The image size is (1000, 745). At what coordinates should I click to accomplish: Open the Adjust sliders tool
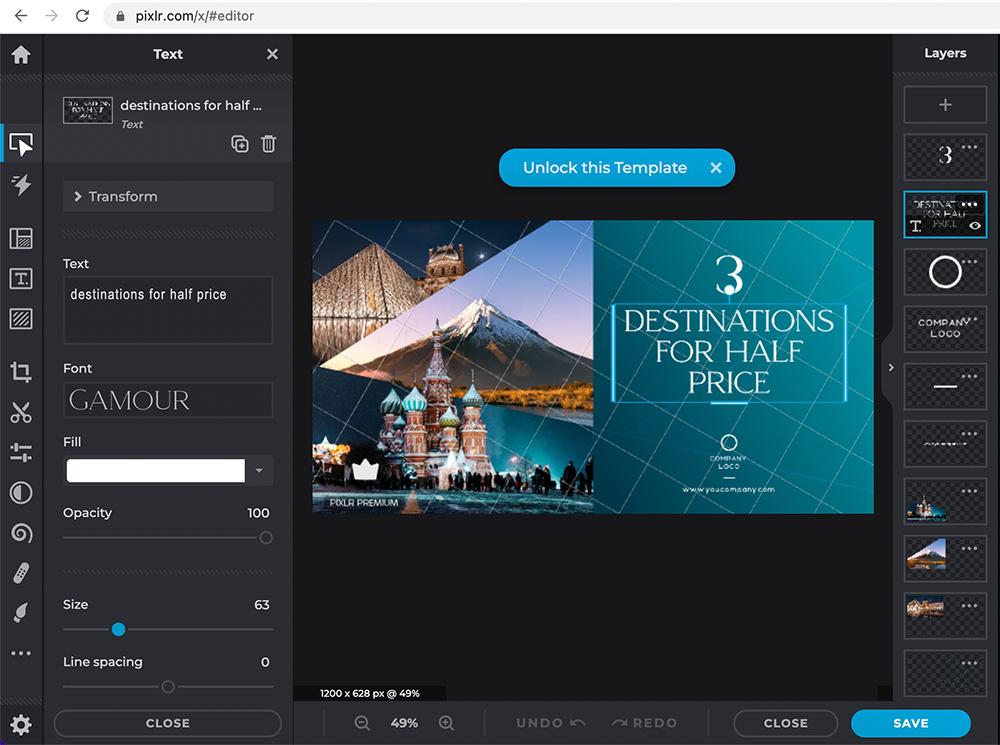click(x=21, y=452)
